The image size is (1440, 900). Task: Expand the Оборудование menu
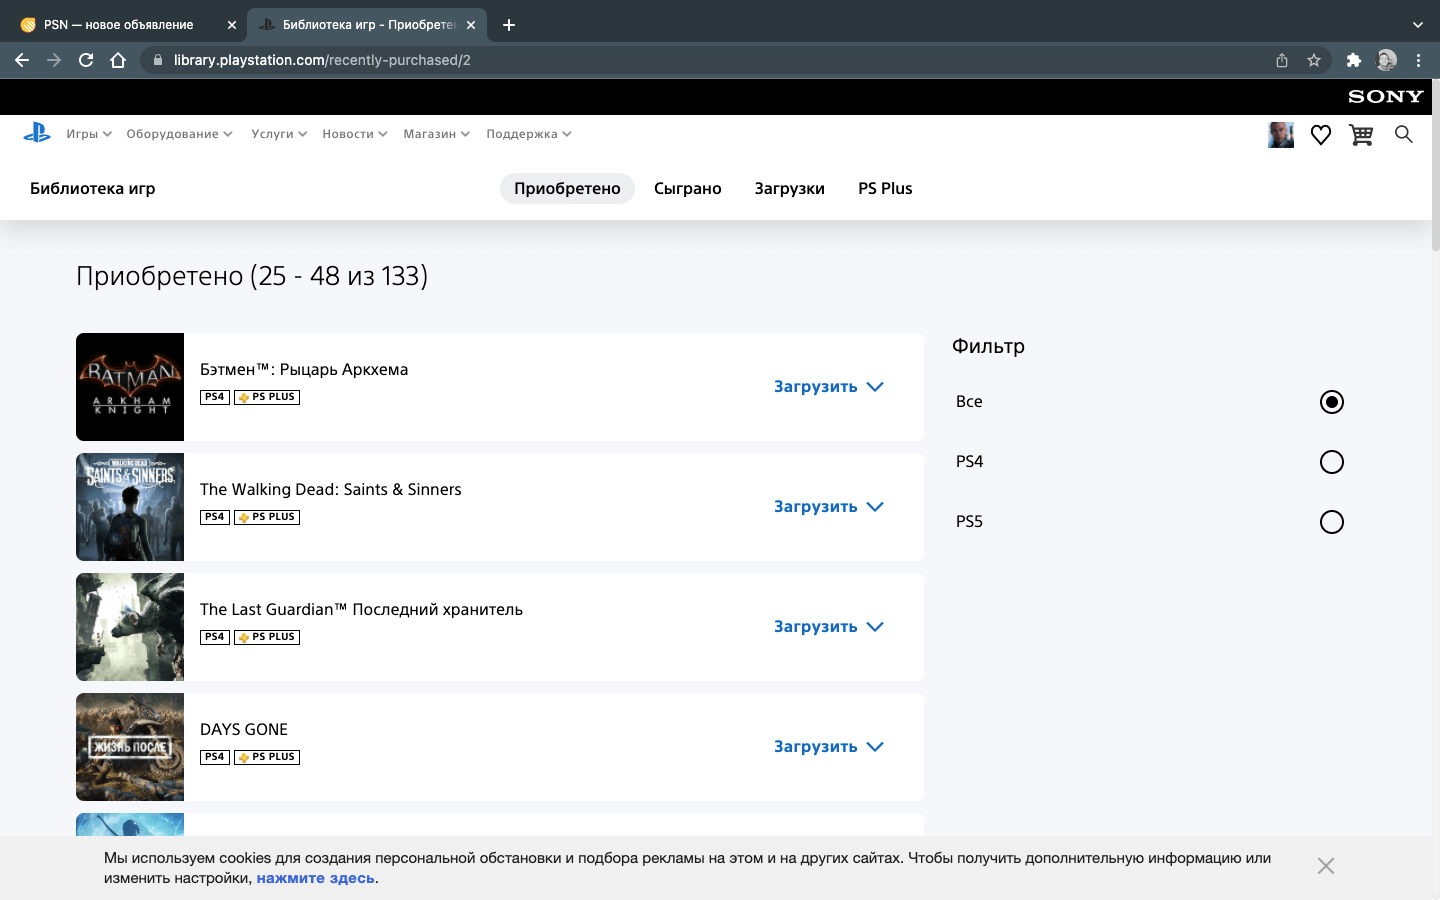pos(179,134)
